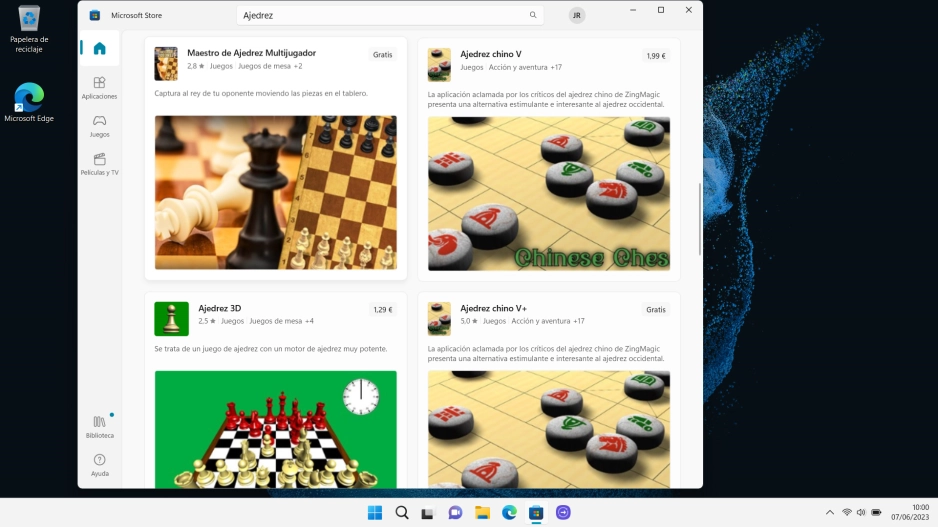938x527 pixels.
Task: Open the Biblioteca library
Action: tap(99, 427)
